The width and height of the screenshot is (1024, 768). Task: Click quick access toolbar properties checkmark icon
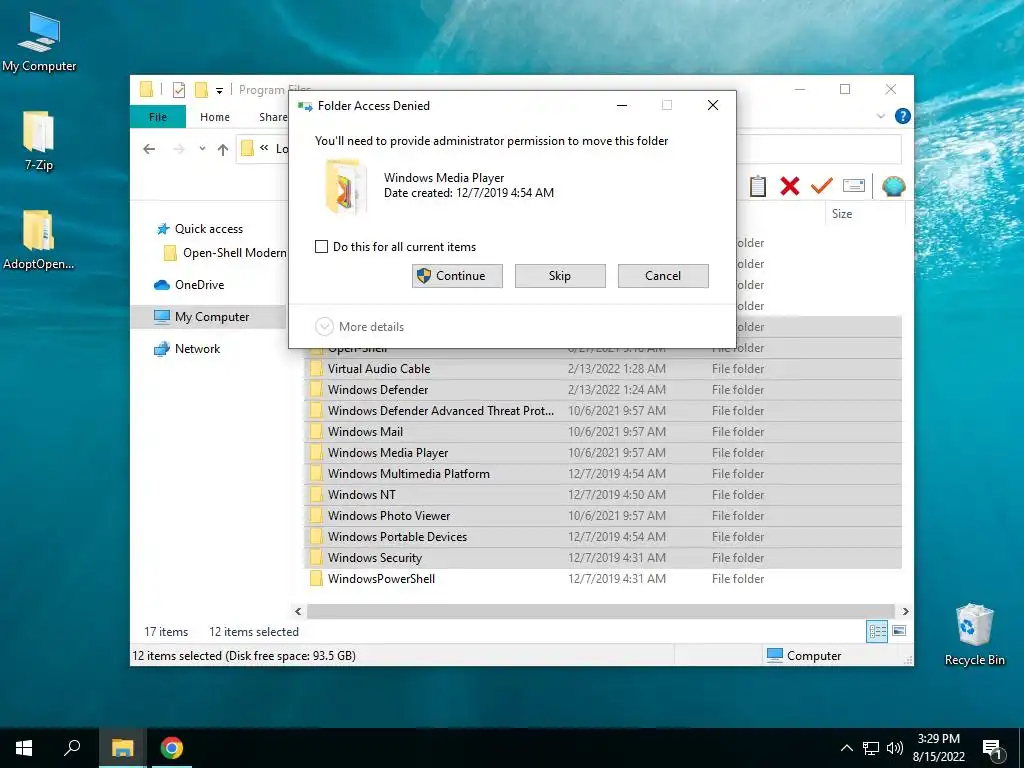click(x=179, y=90)
